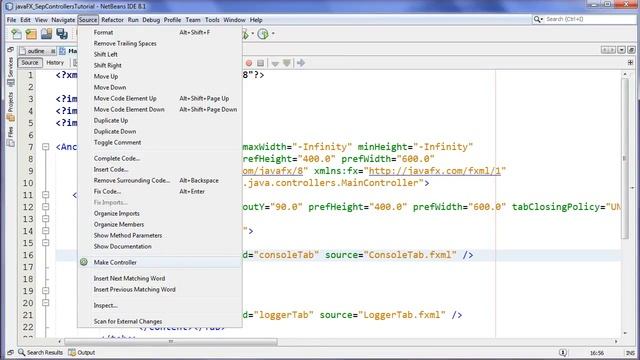Viewport: 640px width, 360px height.
Task: Click the Open Project toolbar icon
Action: [x=47, y=34]
